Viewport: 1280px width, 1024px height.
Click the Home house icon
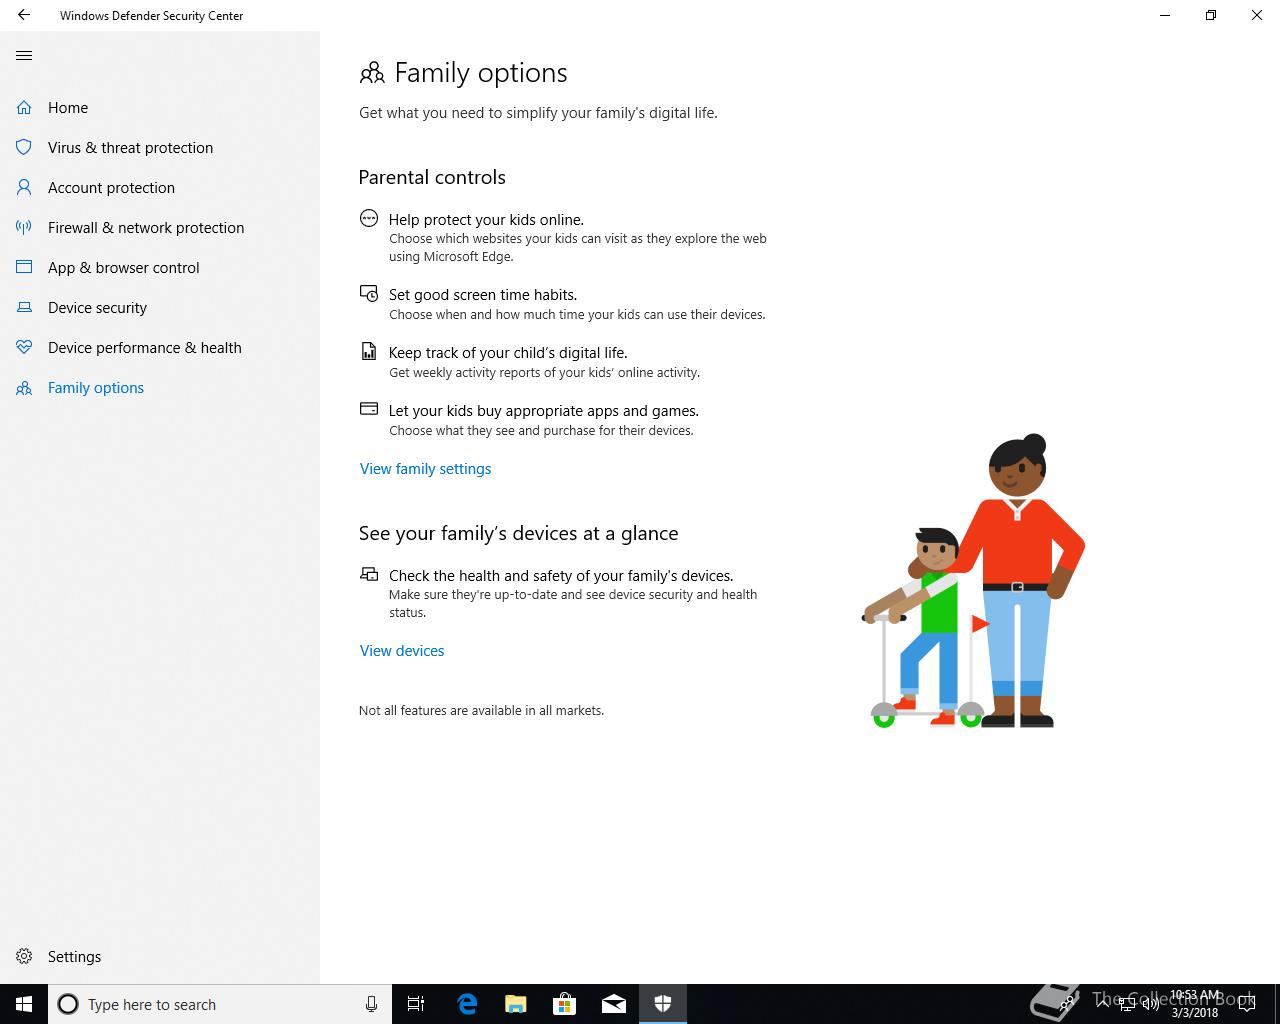pos(24,107)
